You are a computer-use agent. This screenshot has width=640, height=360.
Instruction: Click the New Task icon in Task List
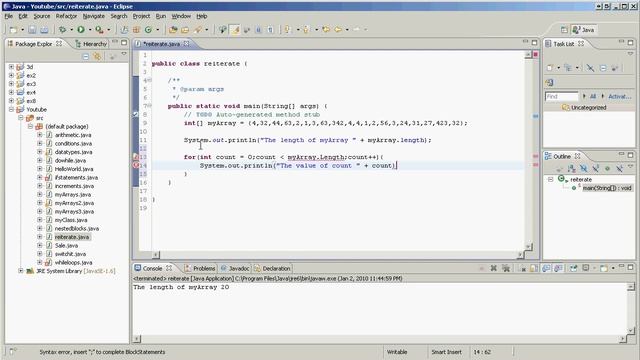(550, 68)
